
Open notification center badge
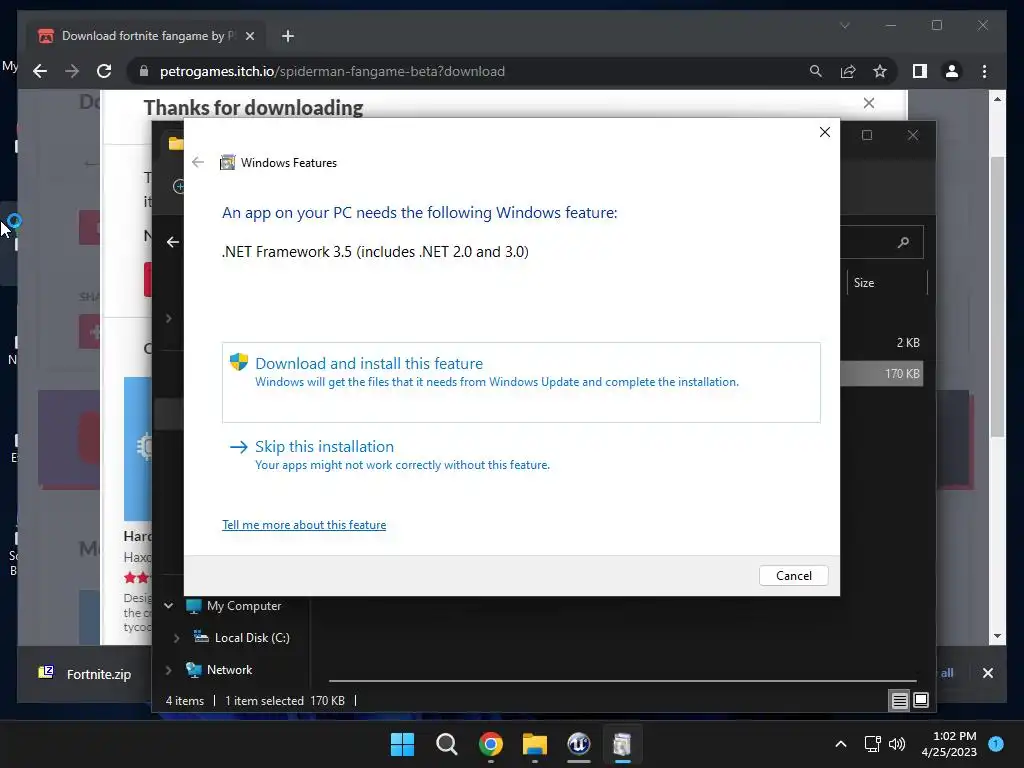(x=996, y=744)
